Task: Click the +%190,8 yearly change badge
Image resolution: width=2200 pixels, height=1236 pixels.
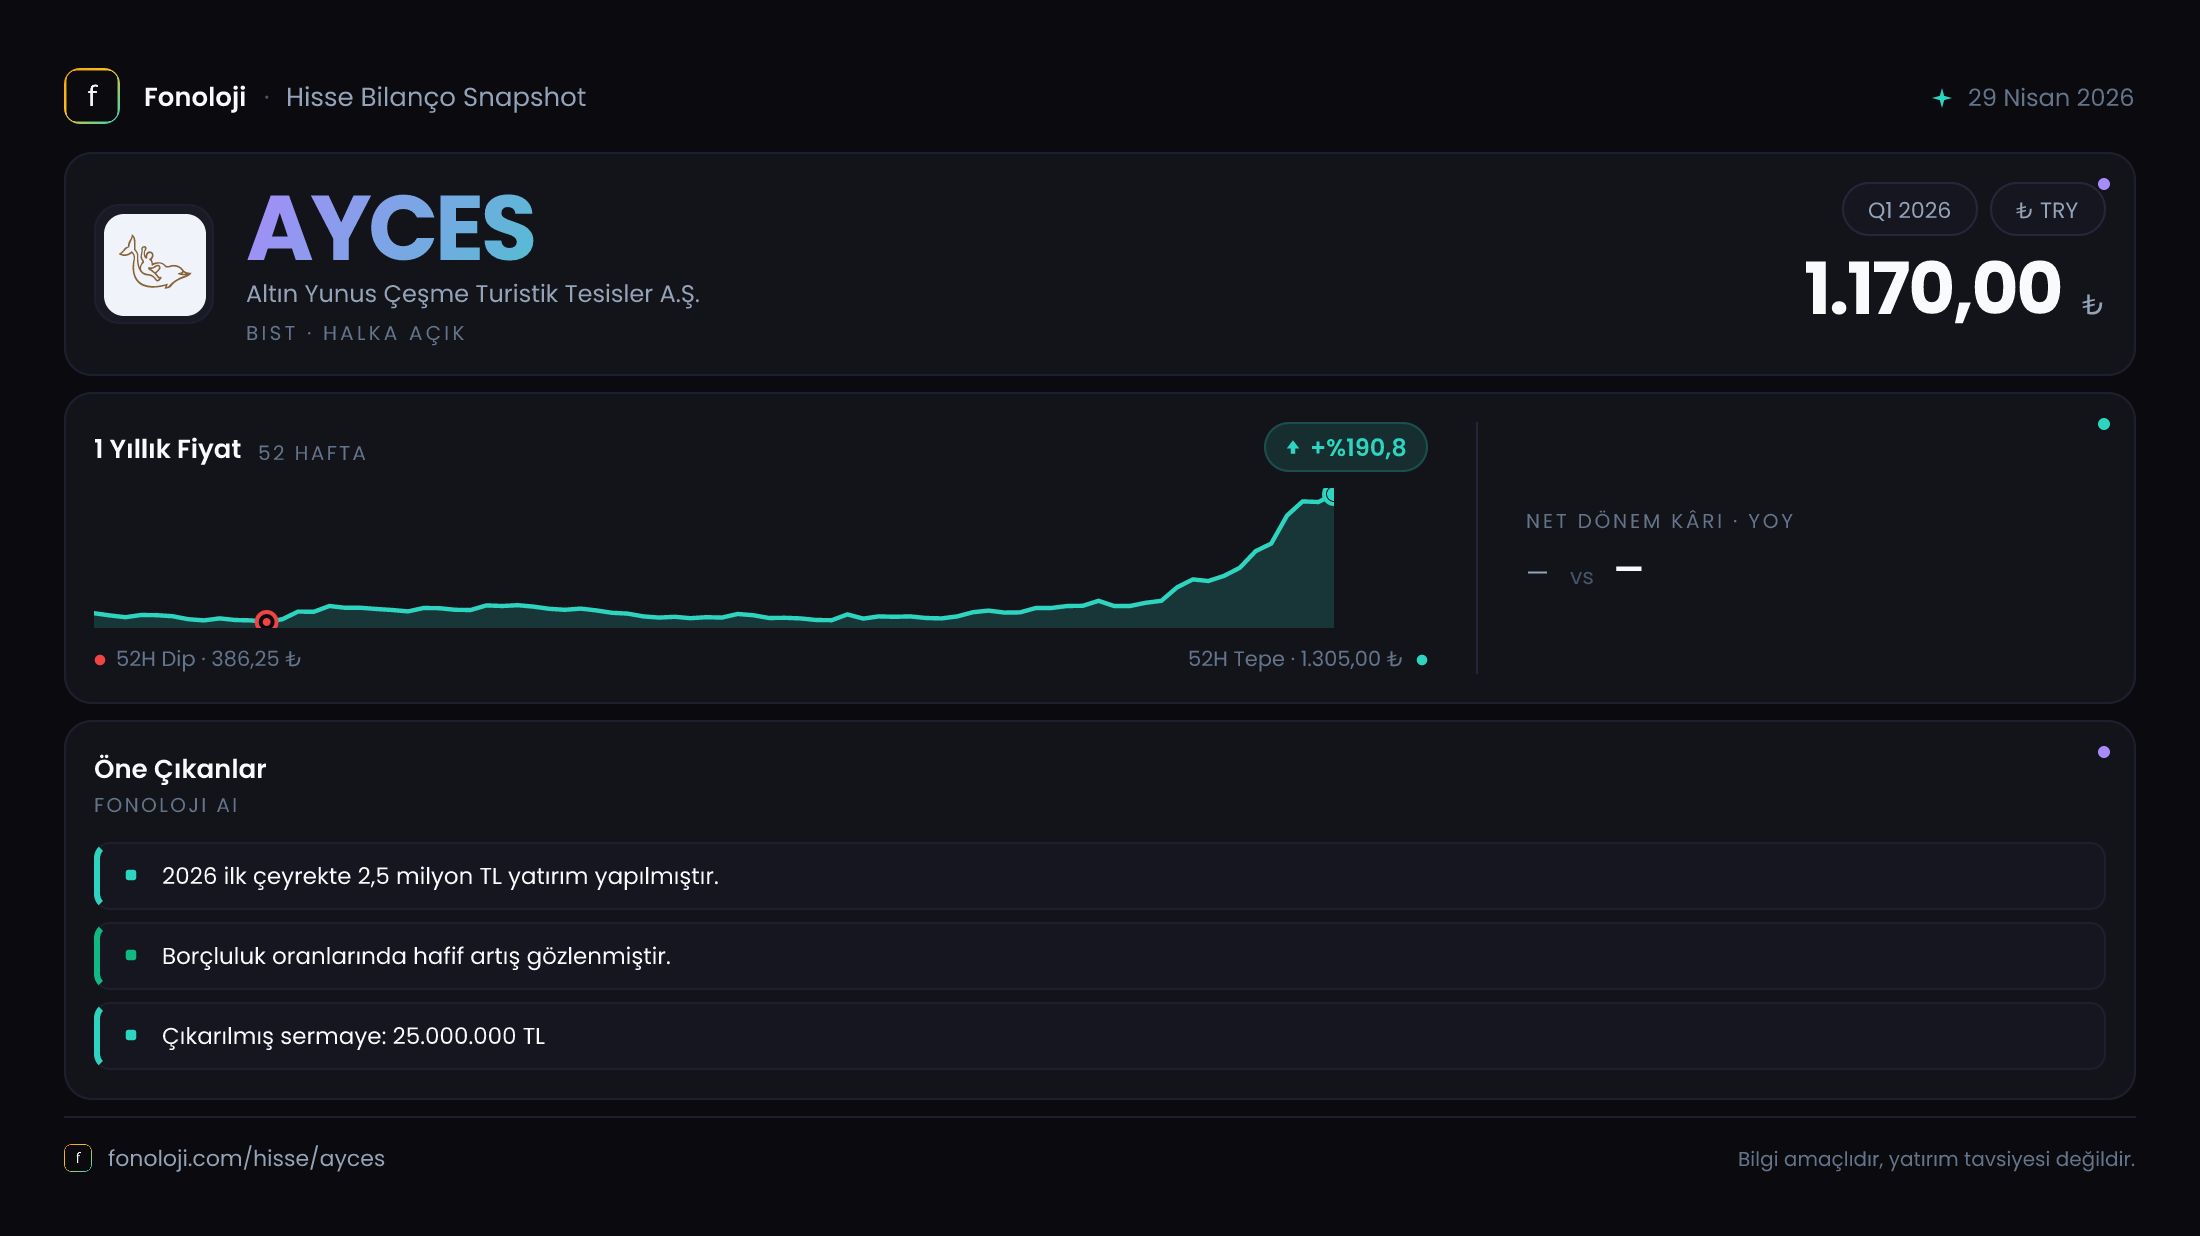Action: [1346, 447]
